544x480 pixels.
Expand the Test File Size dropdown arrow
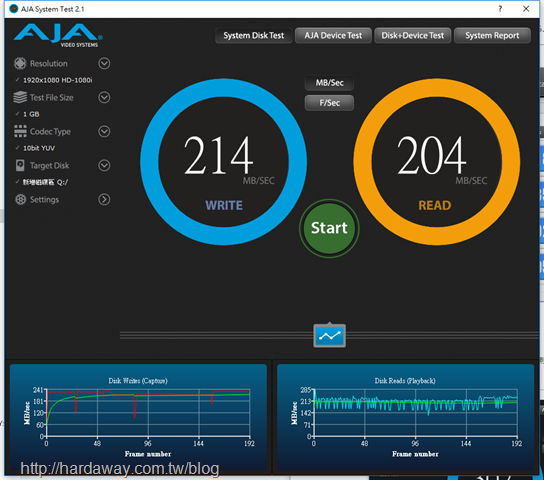pyautogui.click(x=104, y=97)
